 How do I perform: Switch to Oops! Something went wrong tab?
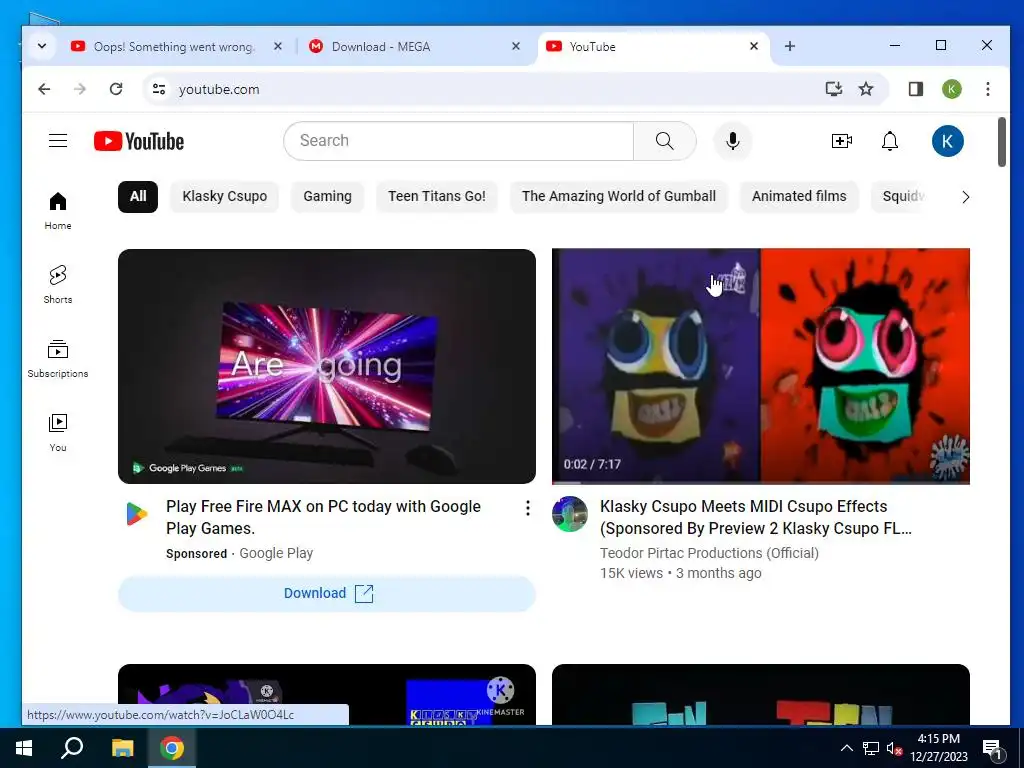pos(174,46)
